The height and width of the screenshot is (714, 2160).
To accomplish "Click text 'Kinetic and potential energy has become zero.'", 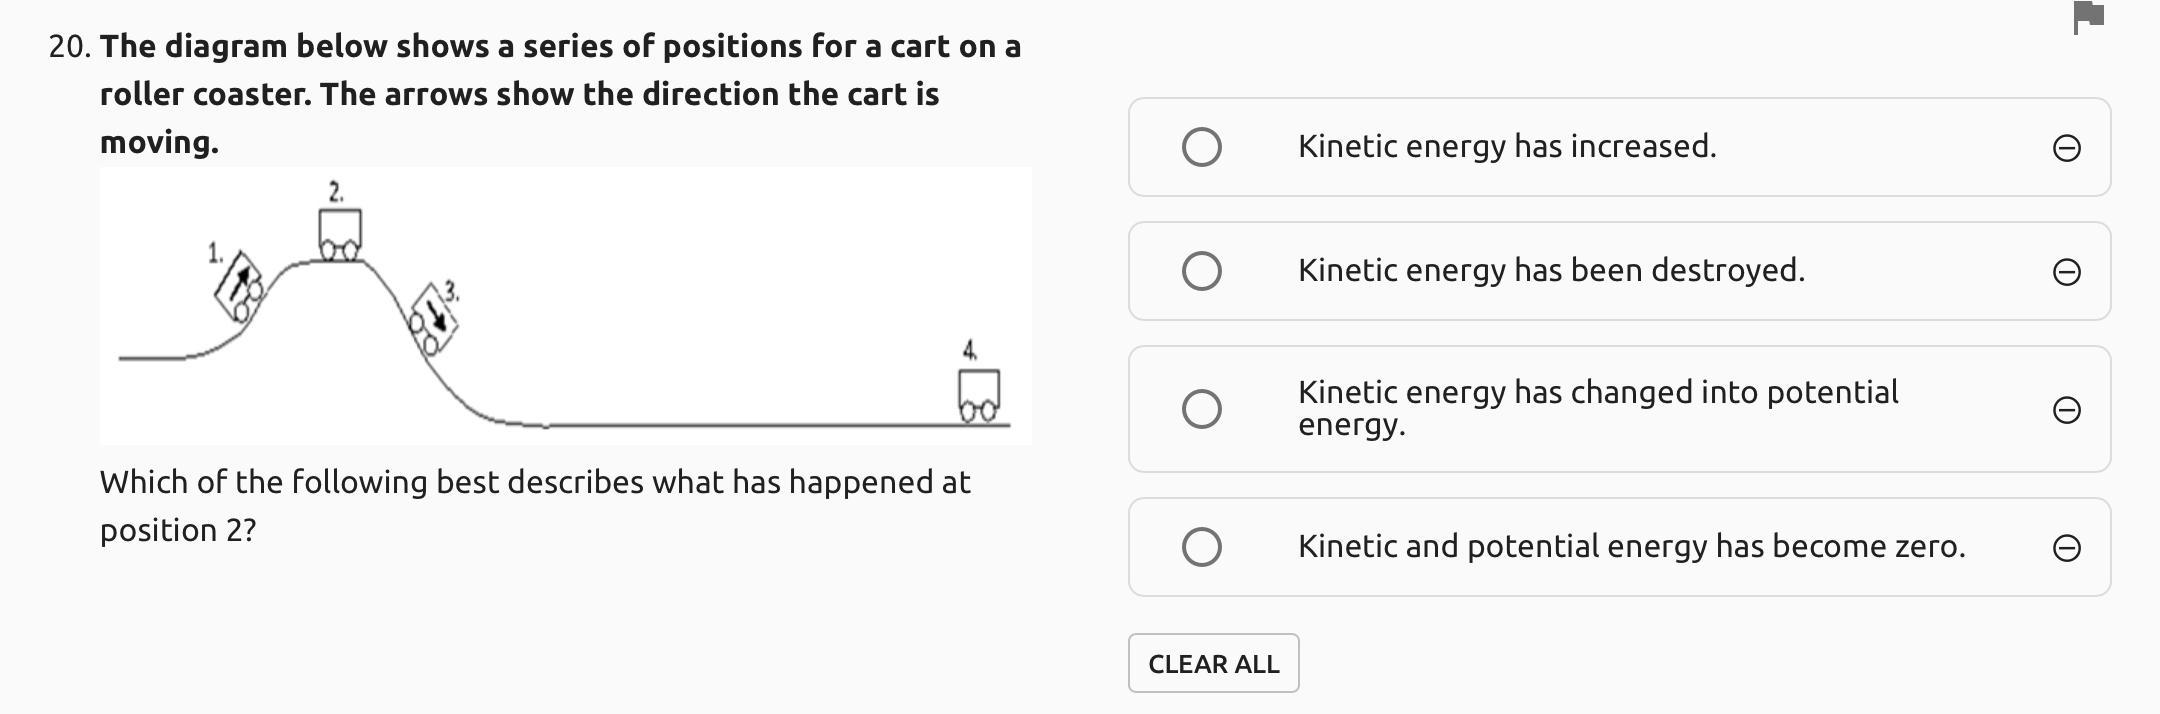I will 1630,547.
